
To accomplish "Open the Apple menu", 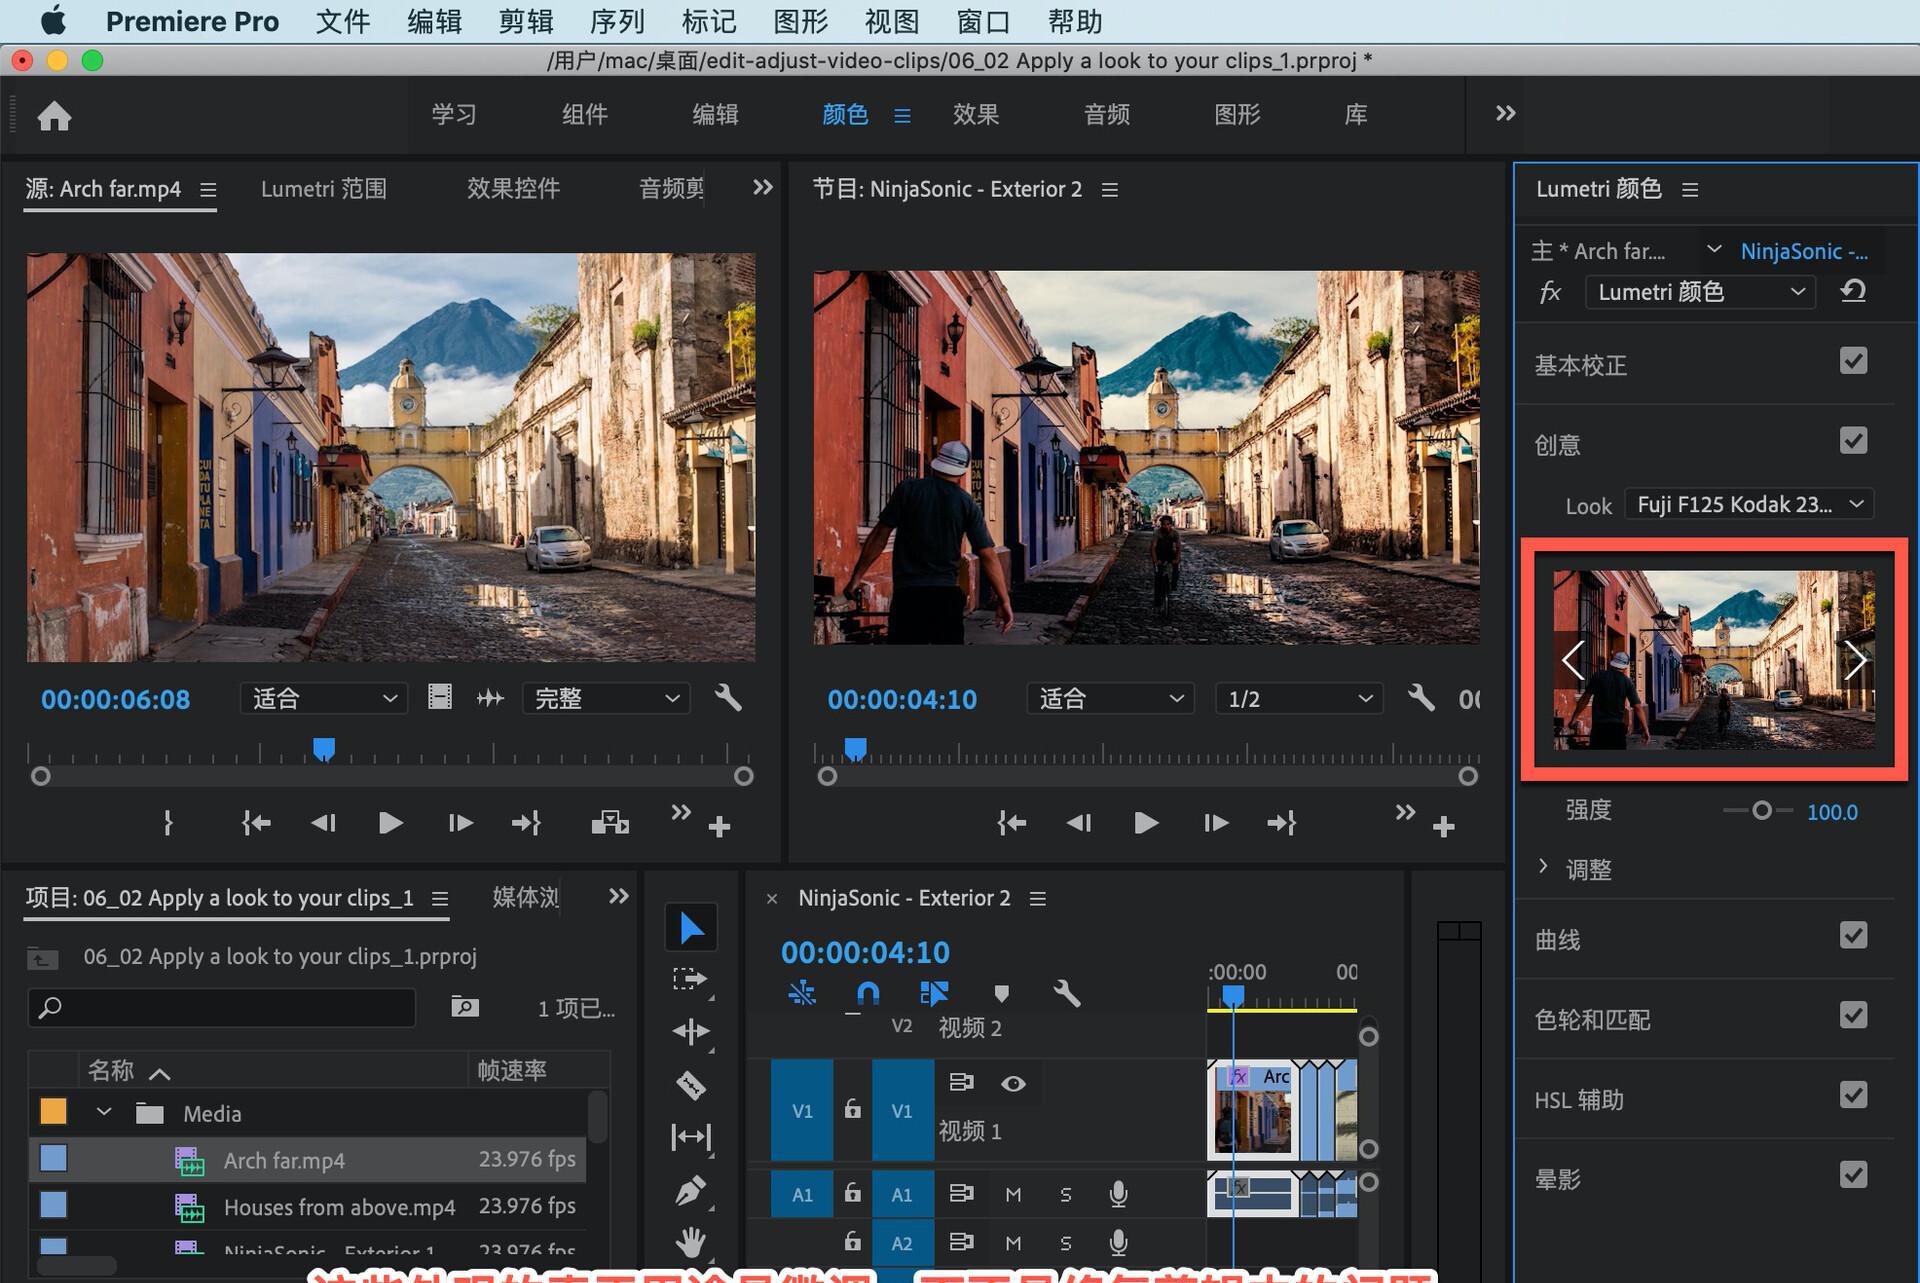I will tap(52, 21).
